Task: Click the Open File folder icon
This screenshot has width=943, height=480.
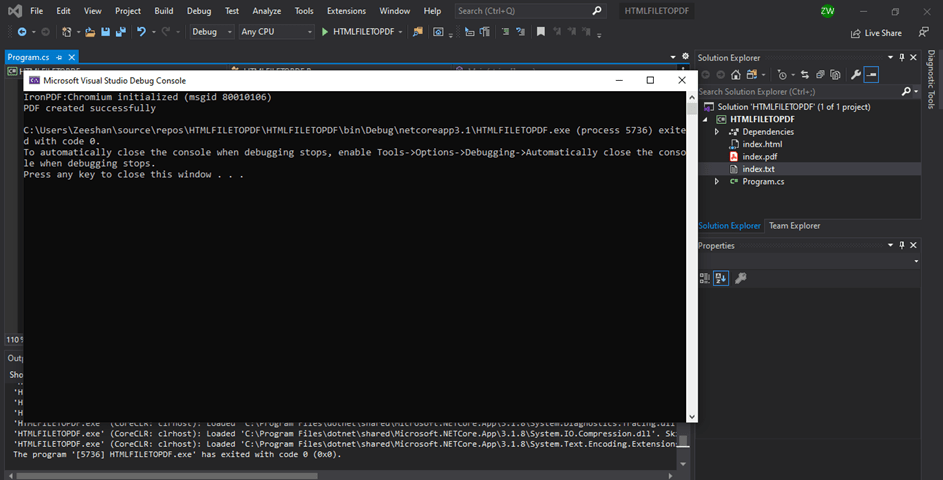Action: tap(90, 32)
